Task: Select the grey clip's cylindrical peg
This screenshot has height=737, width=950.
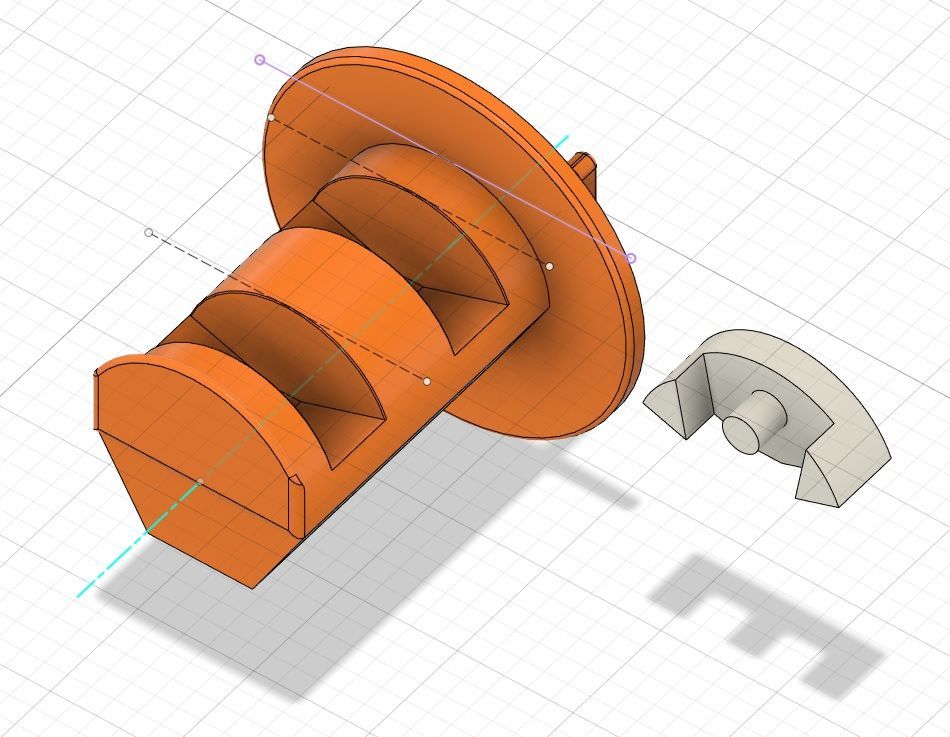Action: coord(753,423)
